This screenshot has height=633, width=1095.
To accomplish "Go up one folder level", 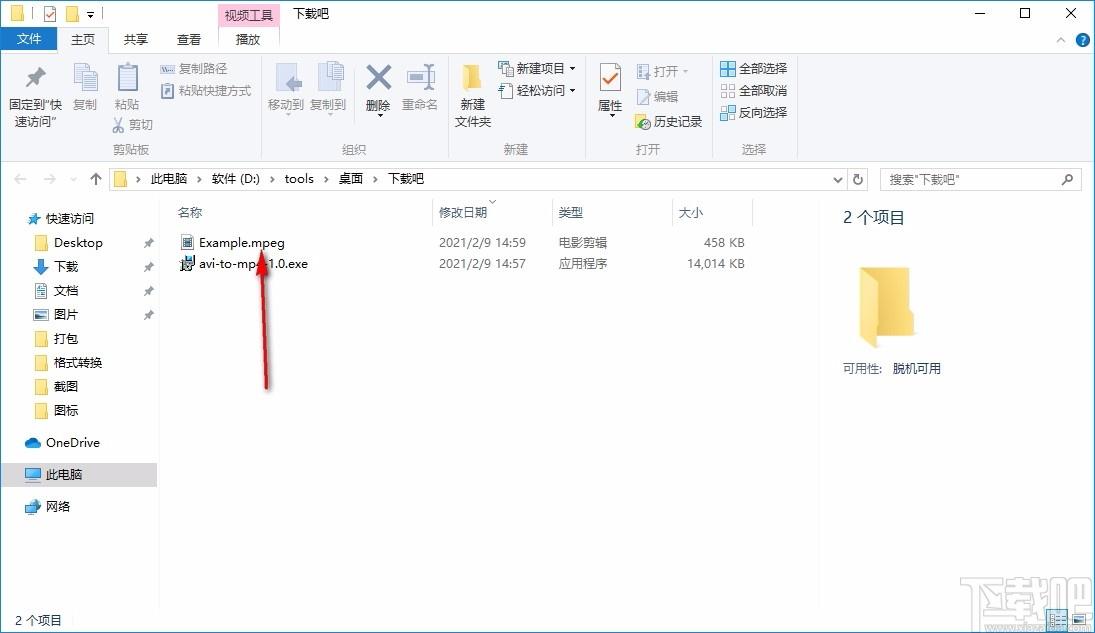I will (96, 180).
